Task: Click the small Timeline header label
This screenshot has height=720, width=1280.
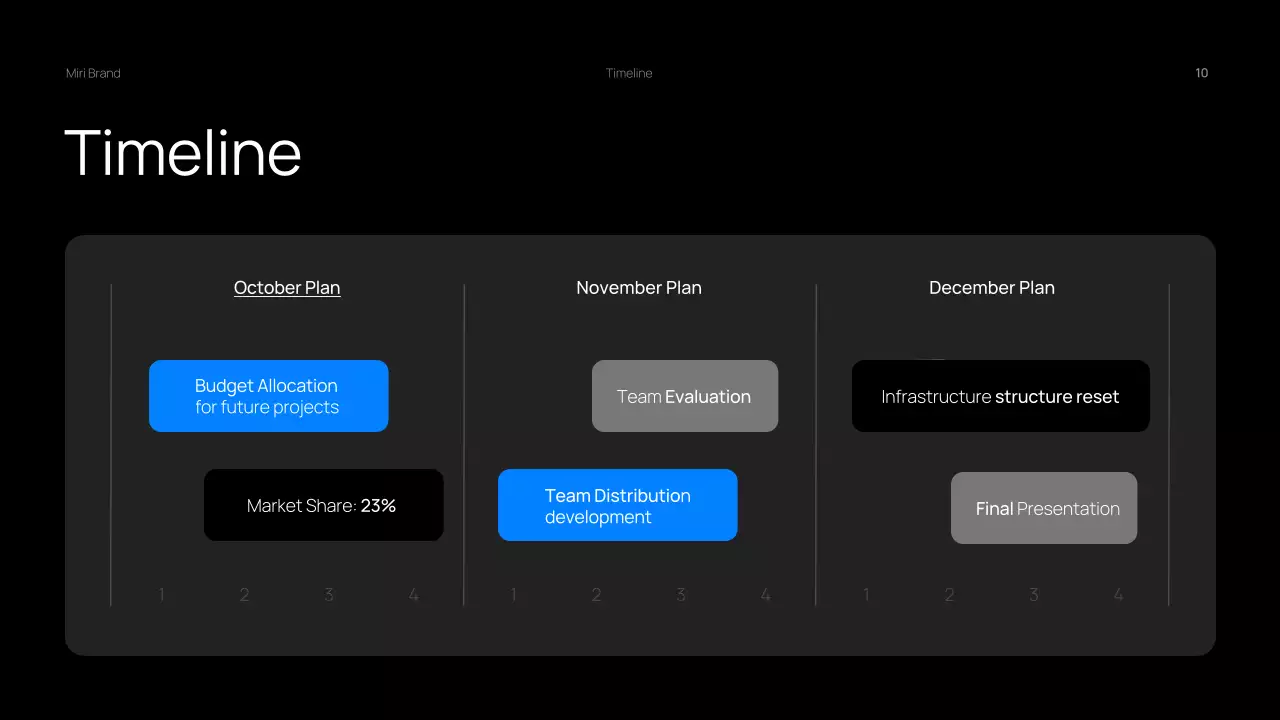Action: pos(629,73)
